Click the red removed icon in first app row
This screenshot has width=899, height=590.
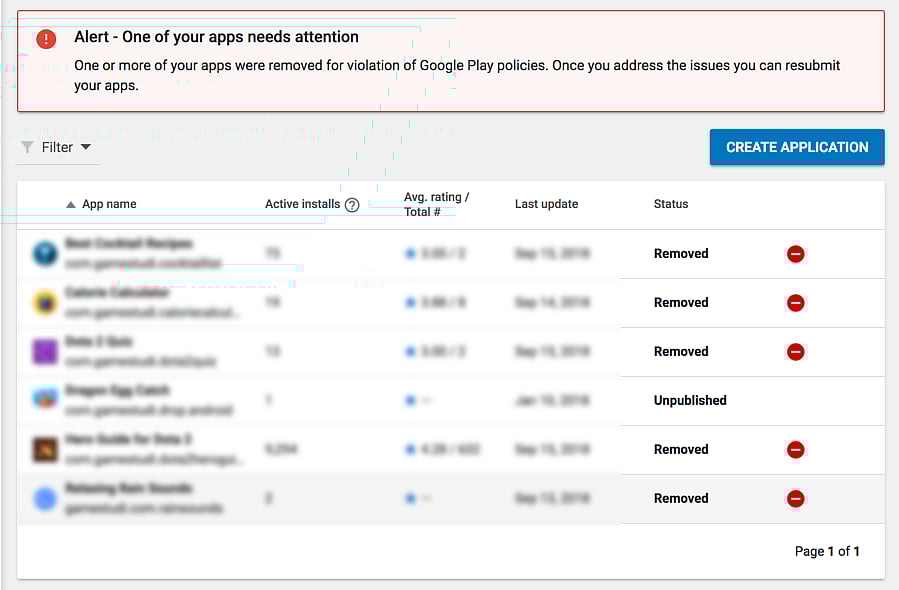click(x=795, y=254)
